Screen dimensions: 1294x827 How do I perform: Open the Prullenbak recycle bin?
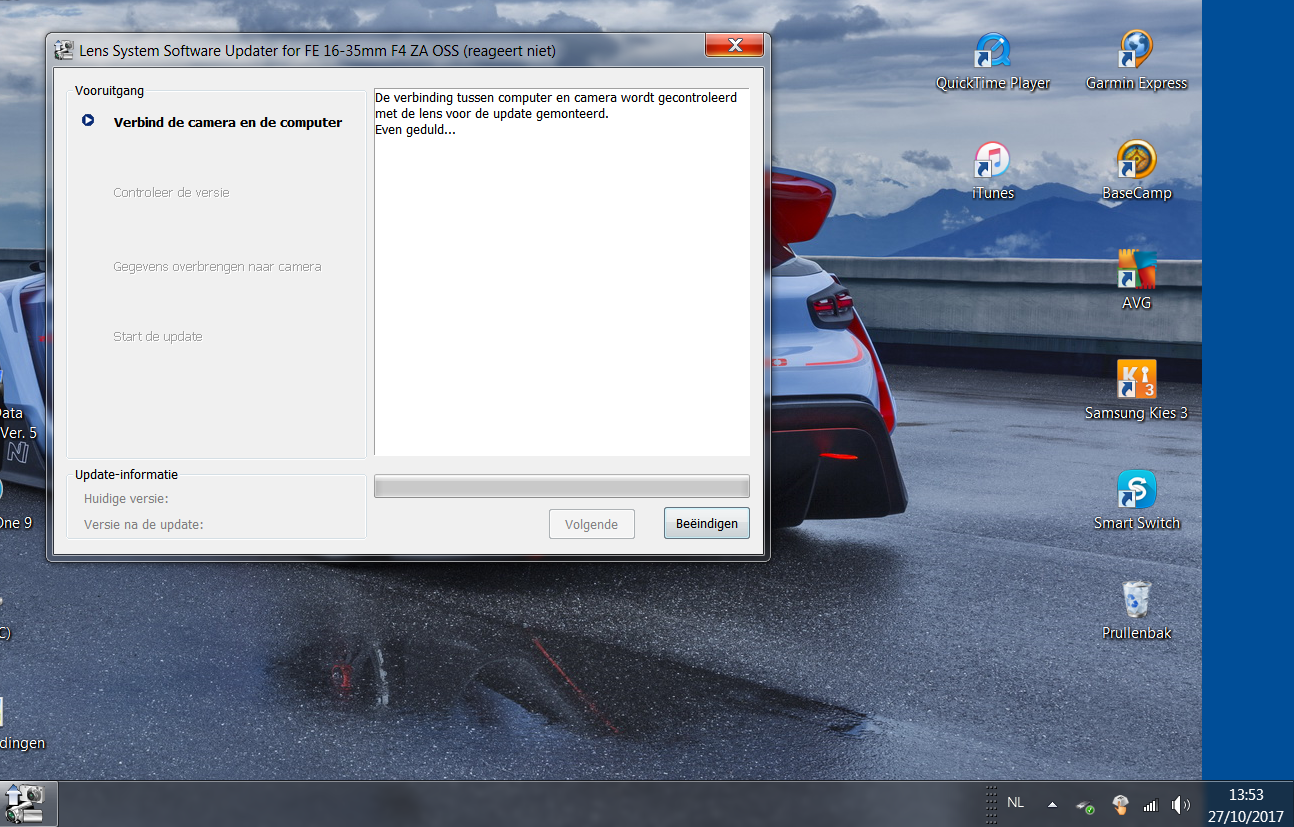(1136, 600)
